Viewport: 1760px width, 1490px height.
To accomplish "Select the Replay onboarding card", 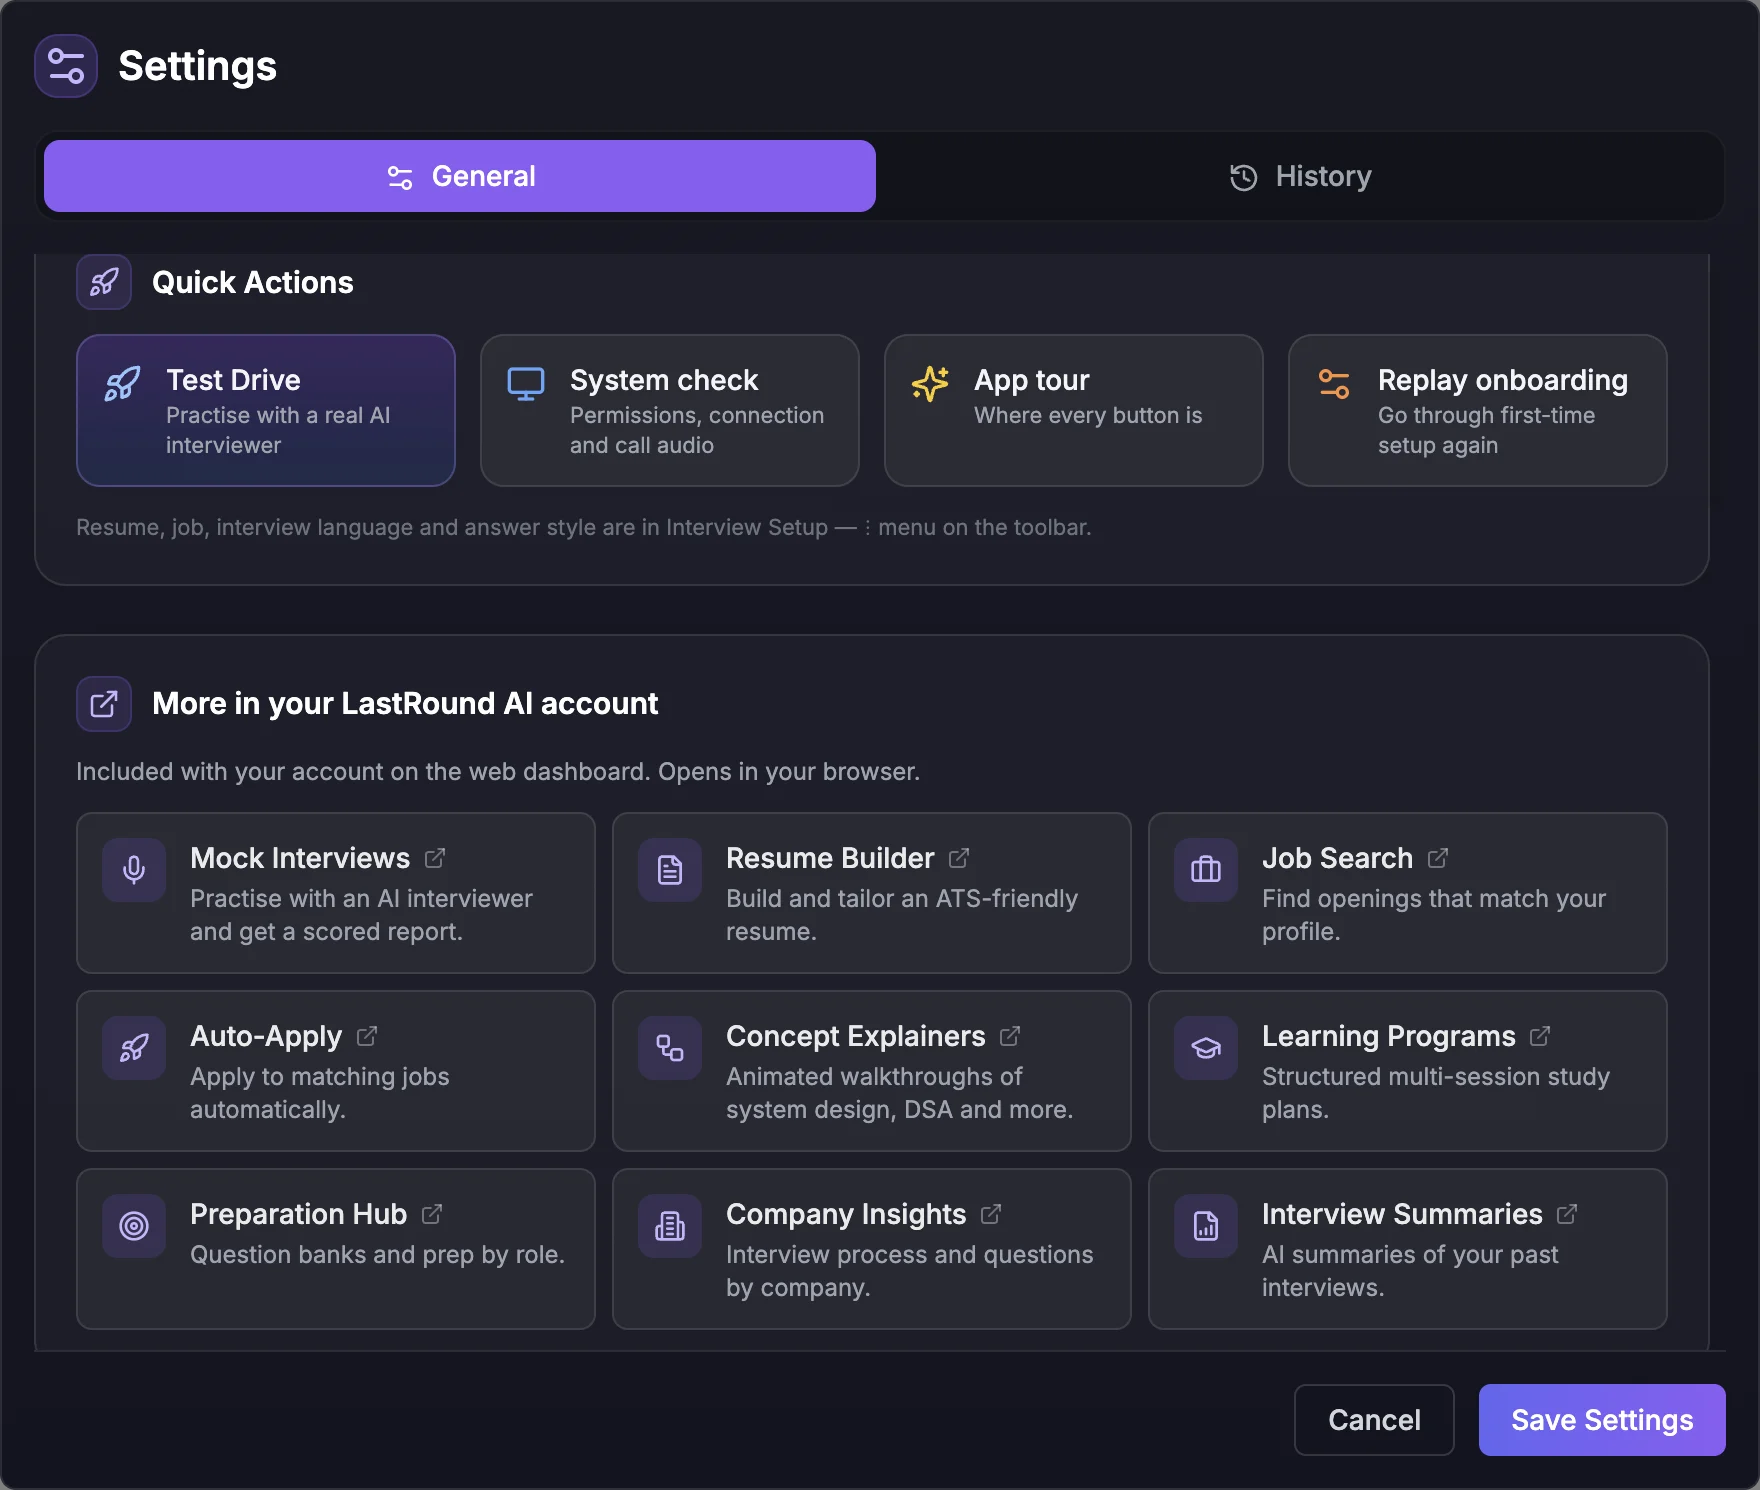I will (1478, 410).
